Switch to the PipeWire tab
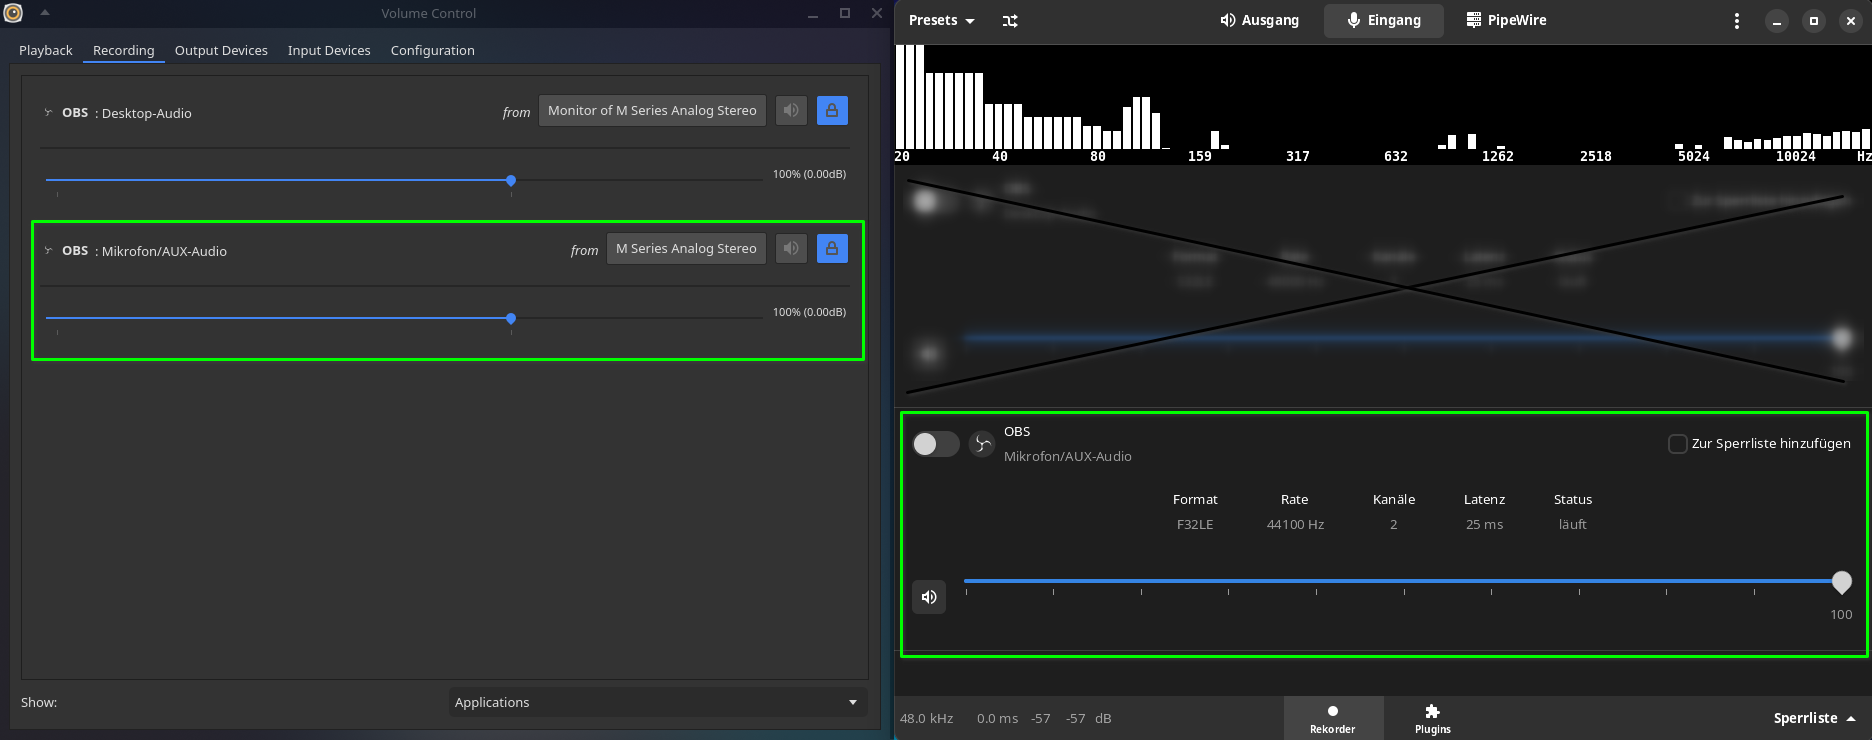The image size is (1872, 740). point(1506,20)
